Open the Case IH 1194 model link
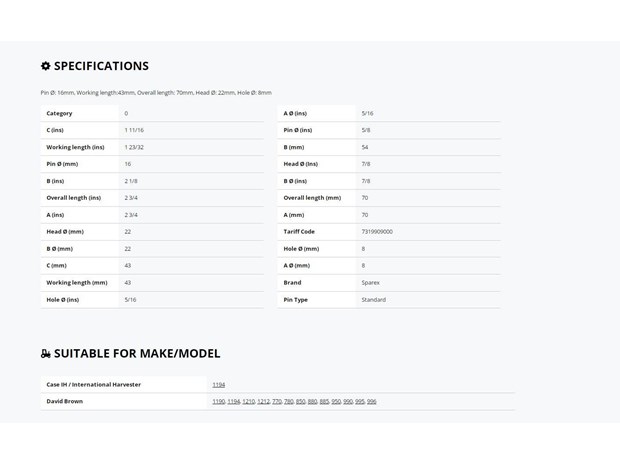The width and height of the screenshot is (620, 465). [219, 385]
